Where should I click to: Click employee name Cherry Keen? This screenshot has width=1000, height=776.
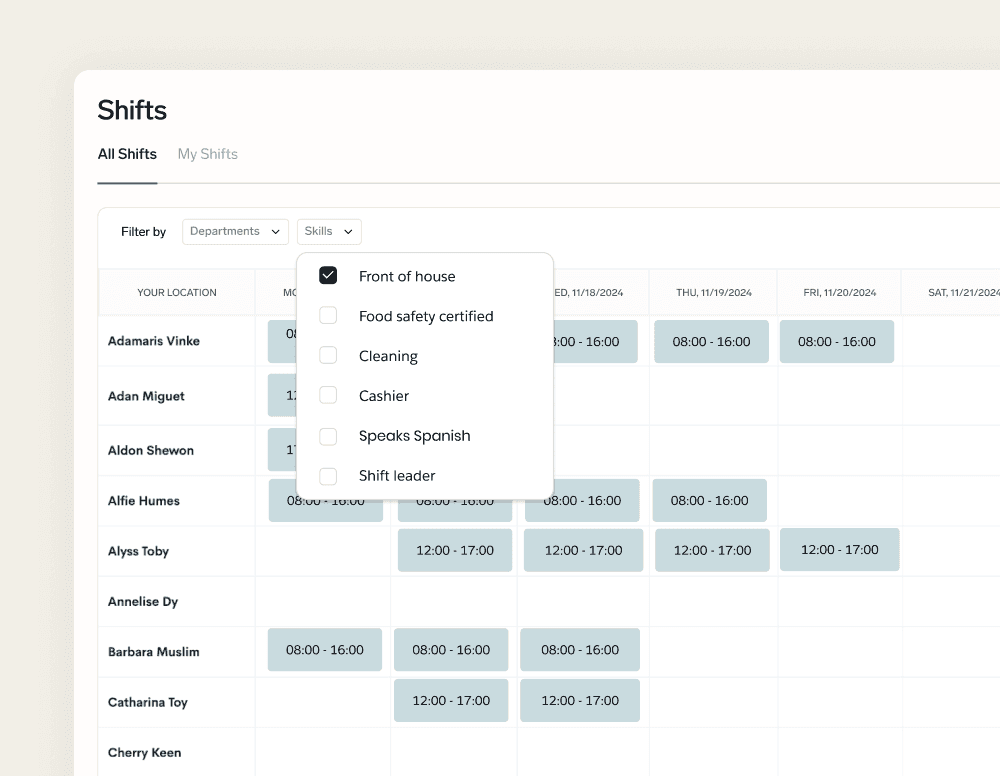[144, 752]
